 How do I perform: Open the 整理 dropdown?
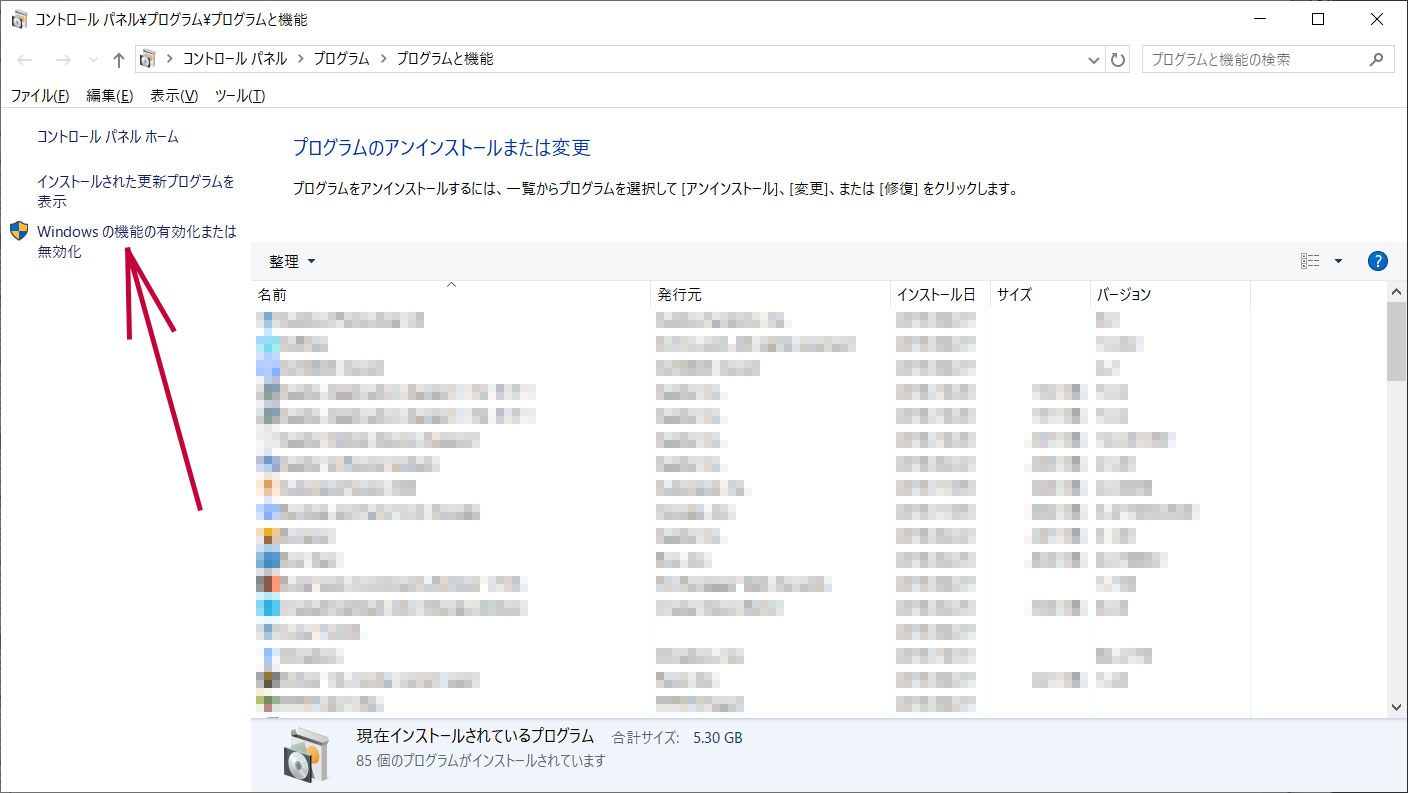pos(292,261)
